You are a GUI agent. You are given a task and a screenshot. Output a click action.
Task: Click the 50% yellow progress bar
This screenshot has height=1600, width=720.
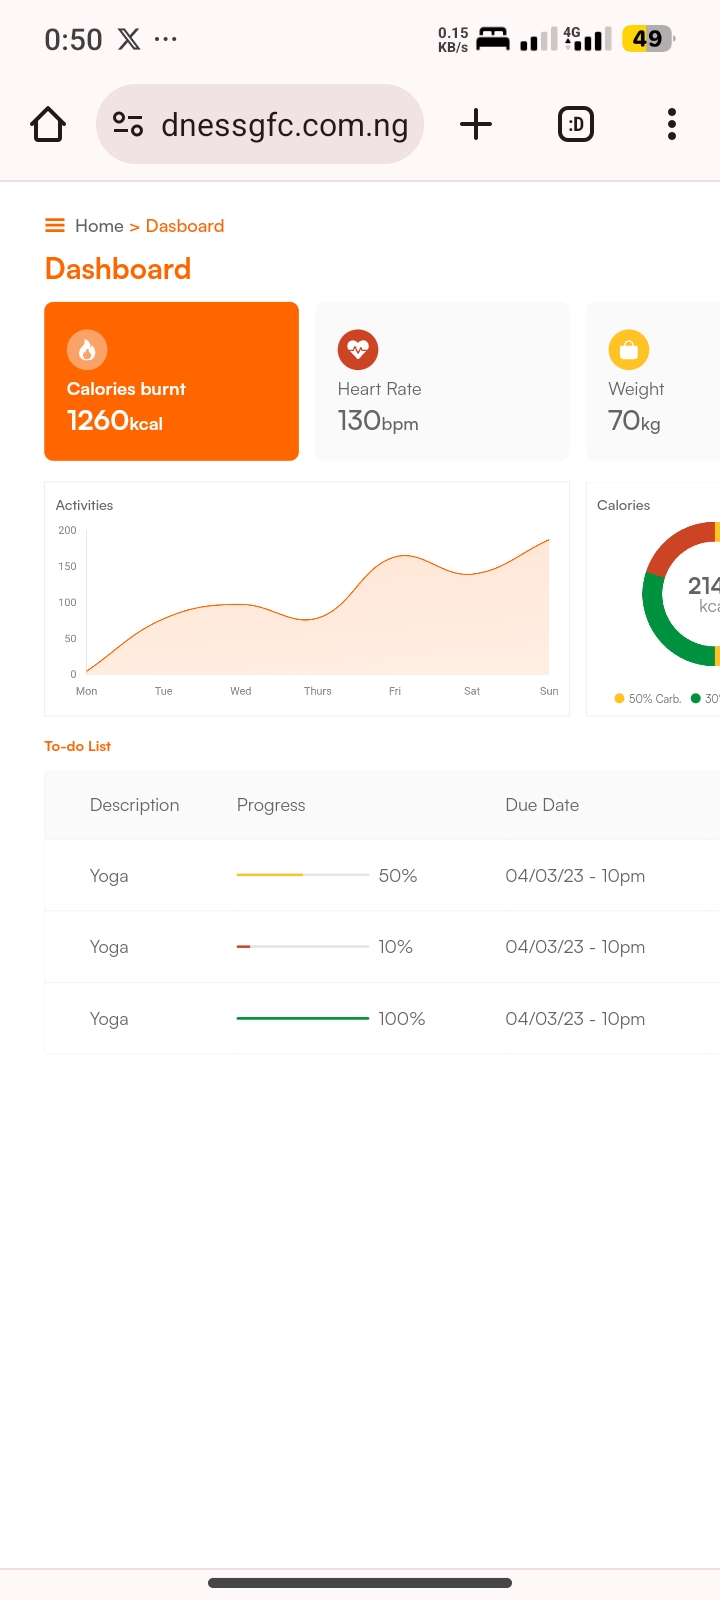click(x=302, y=875)
